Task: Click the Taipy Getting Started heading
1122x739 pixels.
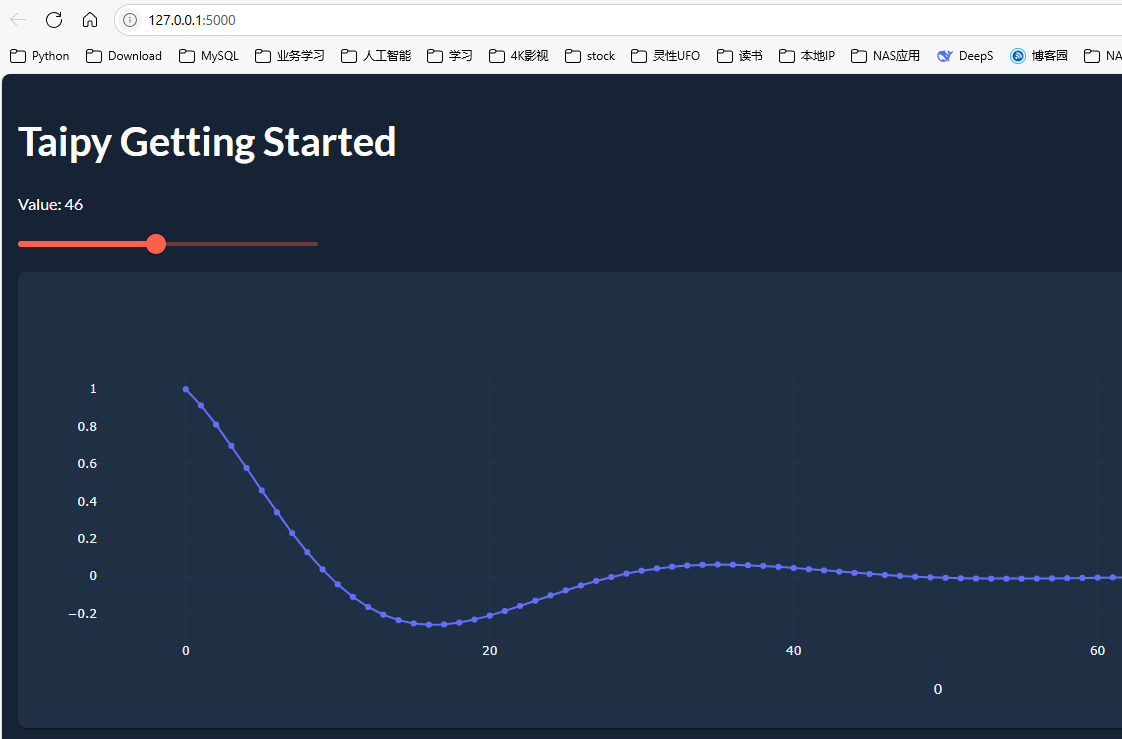Action: pos(207,142)
